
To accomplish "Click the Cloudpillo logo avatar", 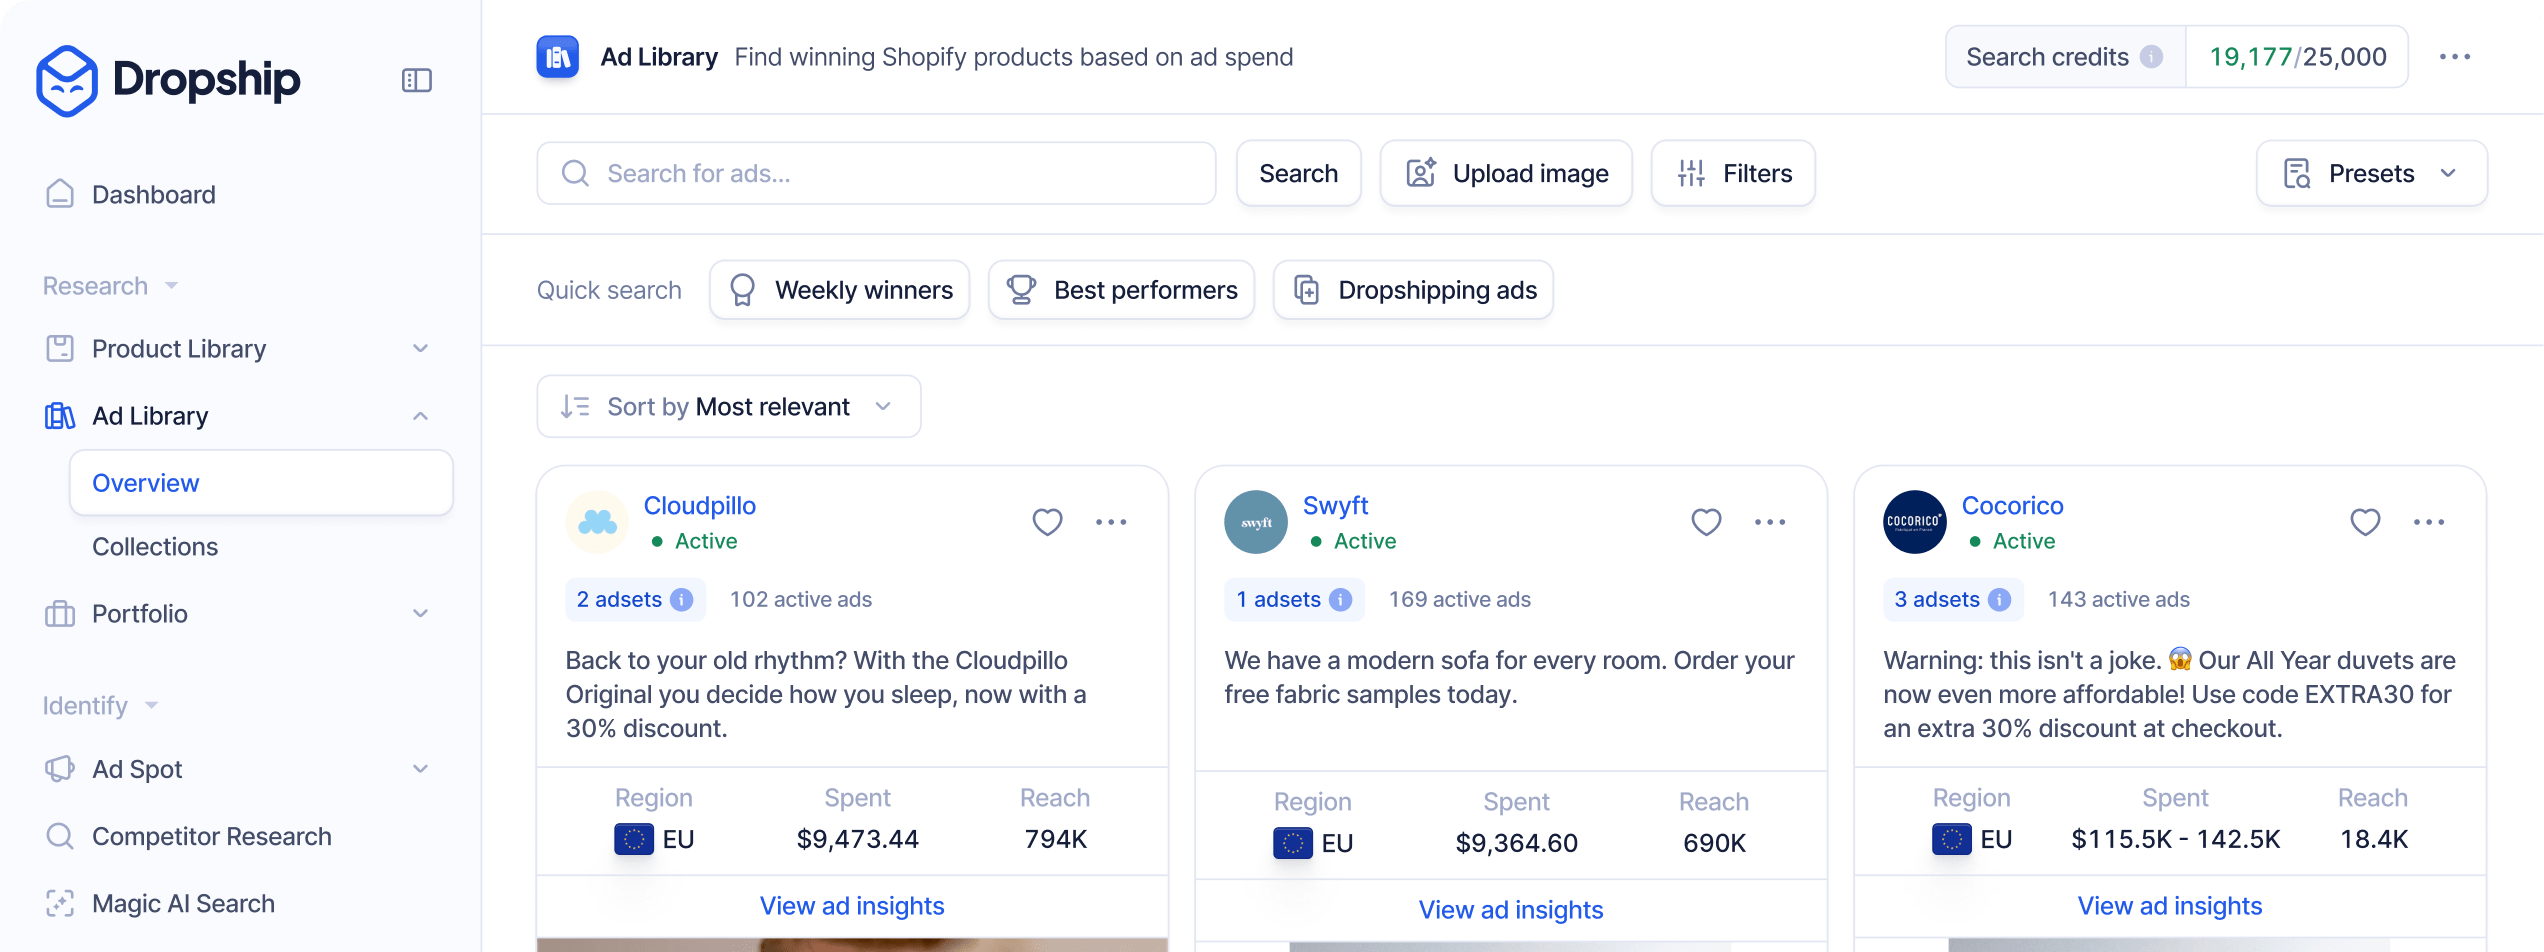I will pos(597,522).
